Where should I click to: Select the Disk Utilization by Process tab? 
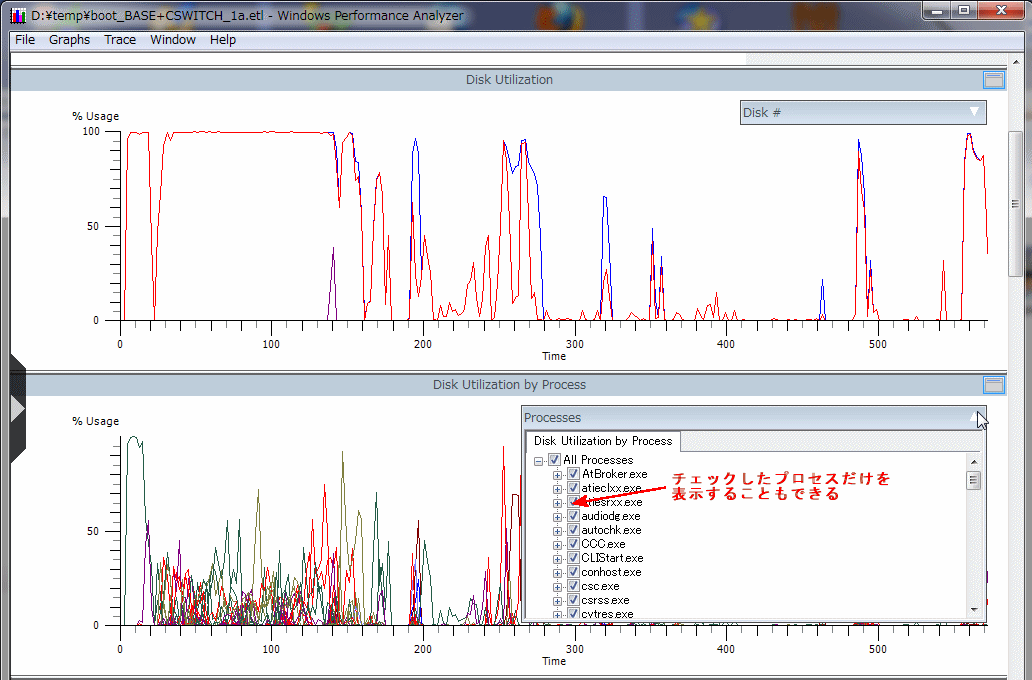[603, 441]
